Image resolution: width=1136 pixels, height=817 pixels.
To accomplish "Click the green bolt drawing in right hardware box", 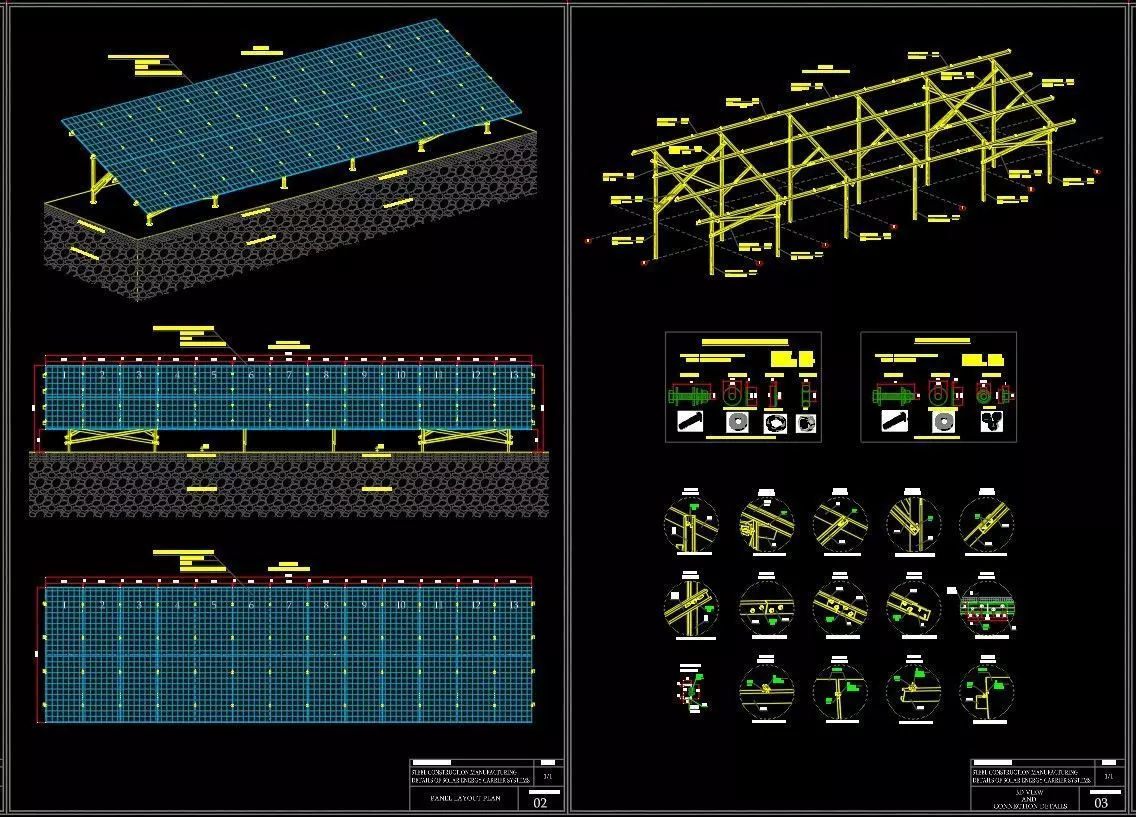I will (x=894, y=396).
